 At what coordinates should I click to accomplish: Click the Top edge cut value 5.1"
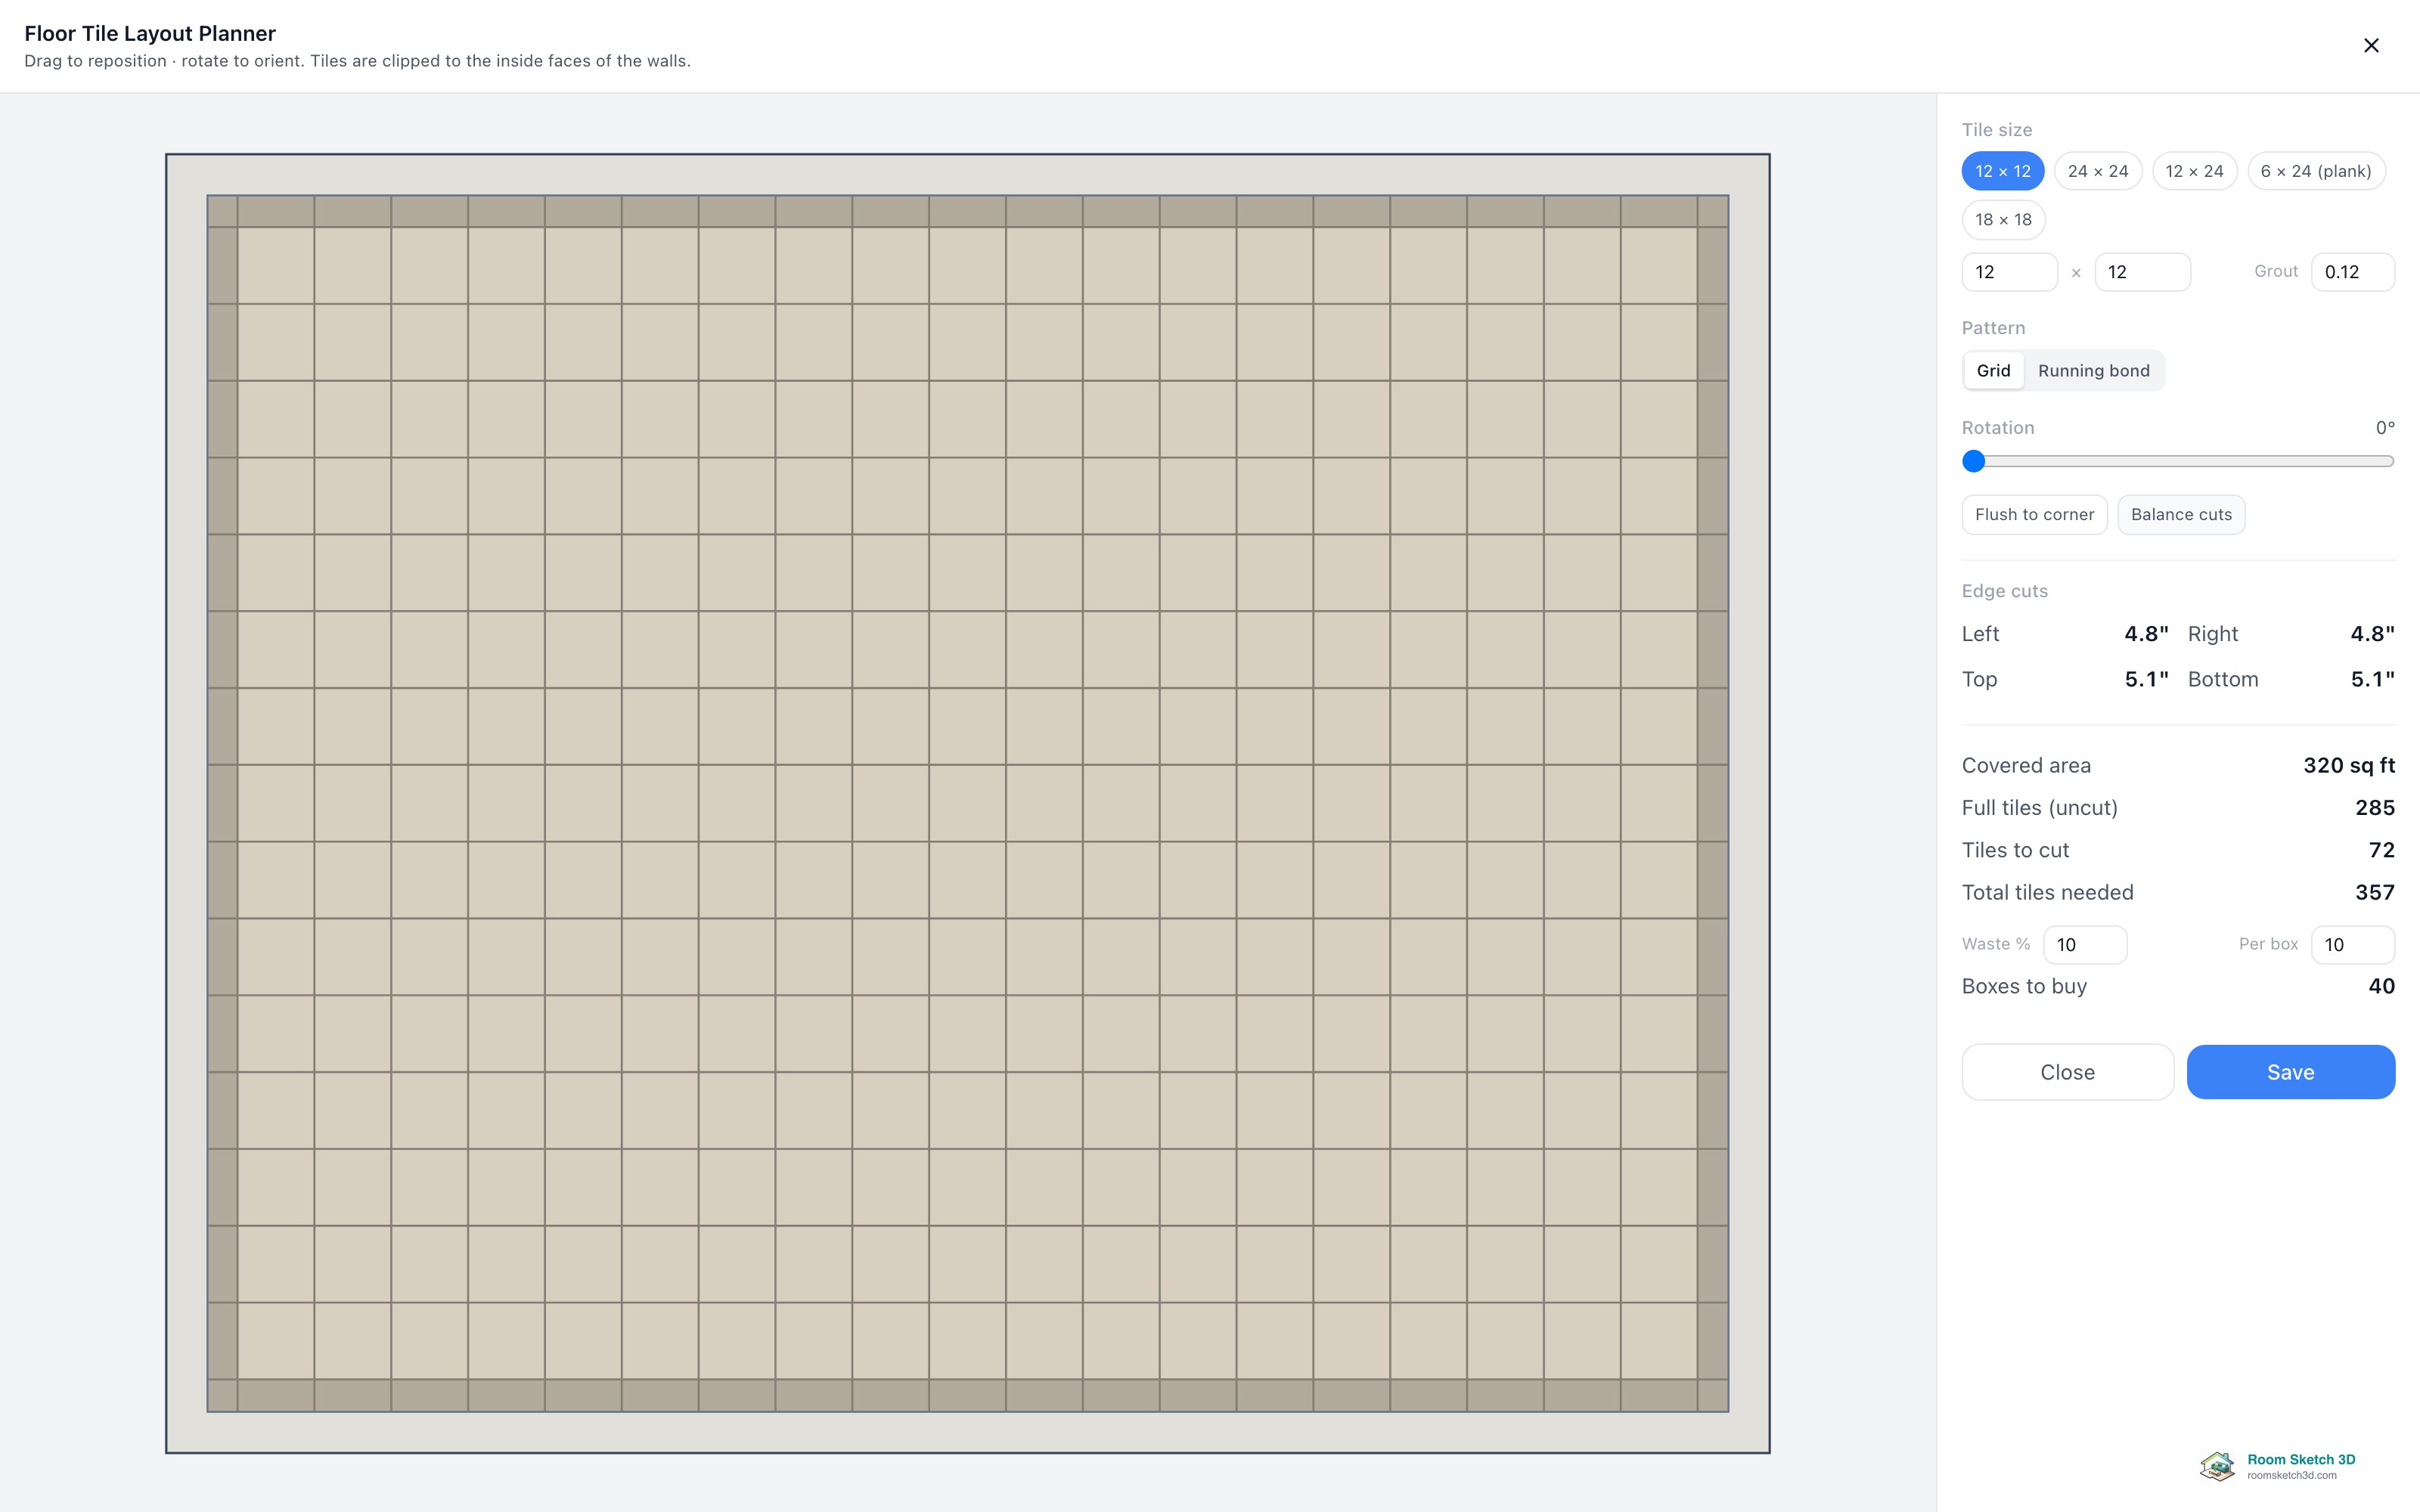click(2146, 680)
